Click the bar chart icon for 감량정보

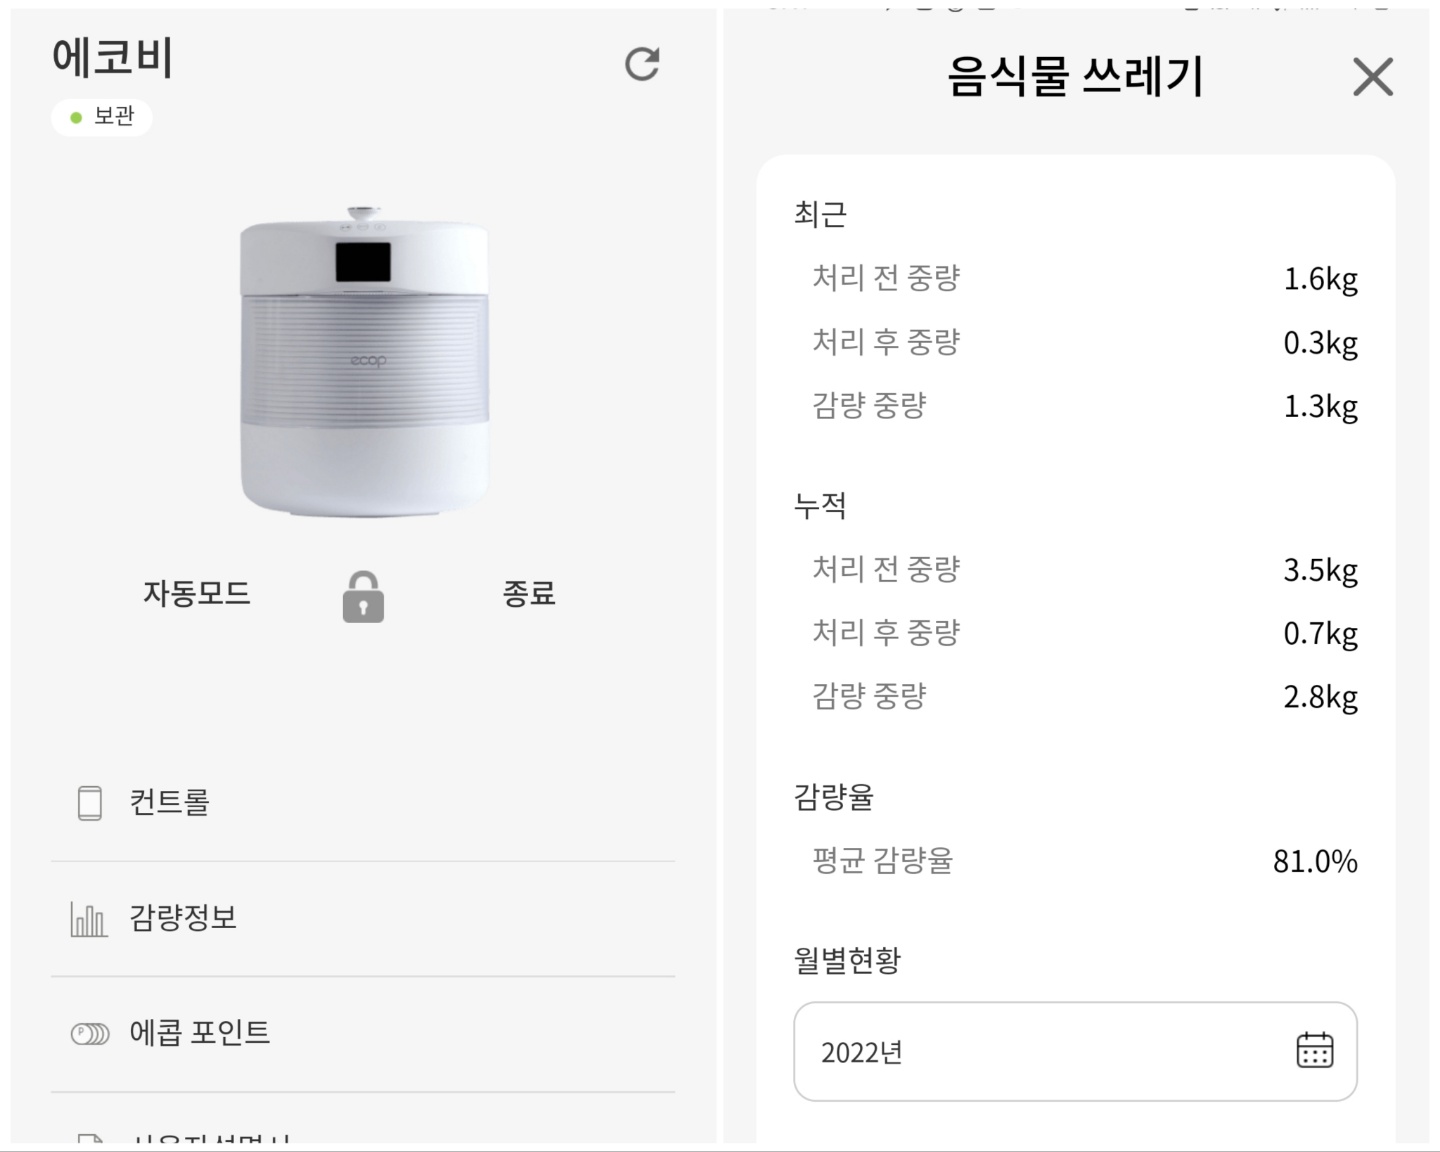pos(89,919)
